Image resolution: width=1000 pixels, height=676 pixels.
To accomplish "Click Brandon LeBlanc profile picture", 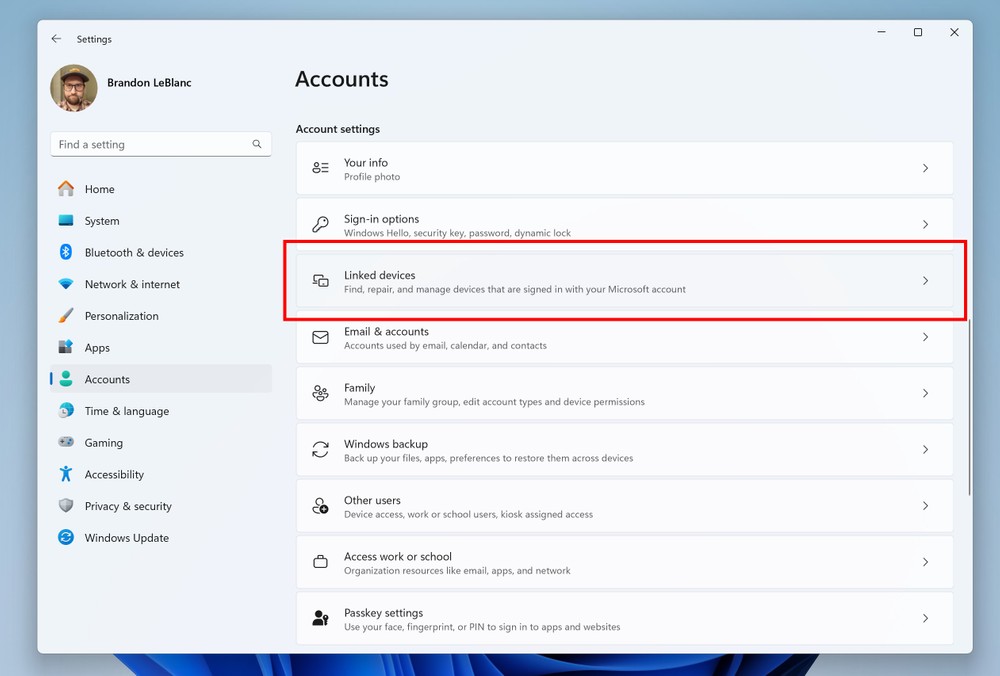I will [x=74, y=88].
